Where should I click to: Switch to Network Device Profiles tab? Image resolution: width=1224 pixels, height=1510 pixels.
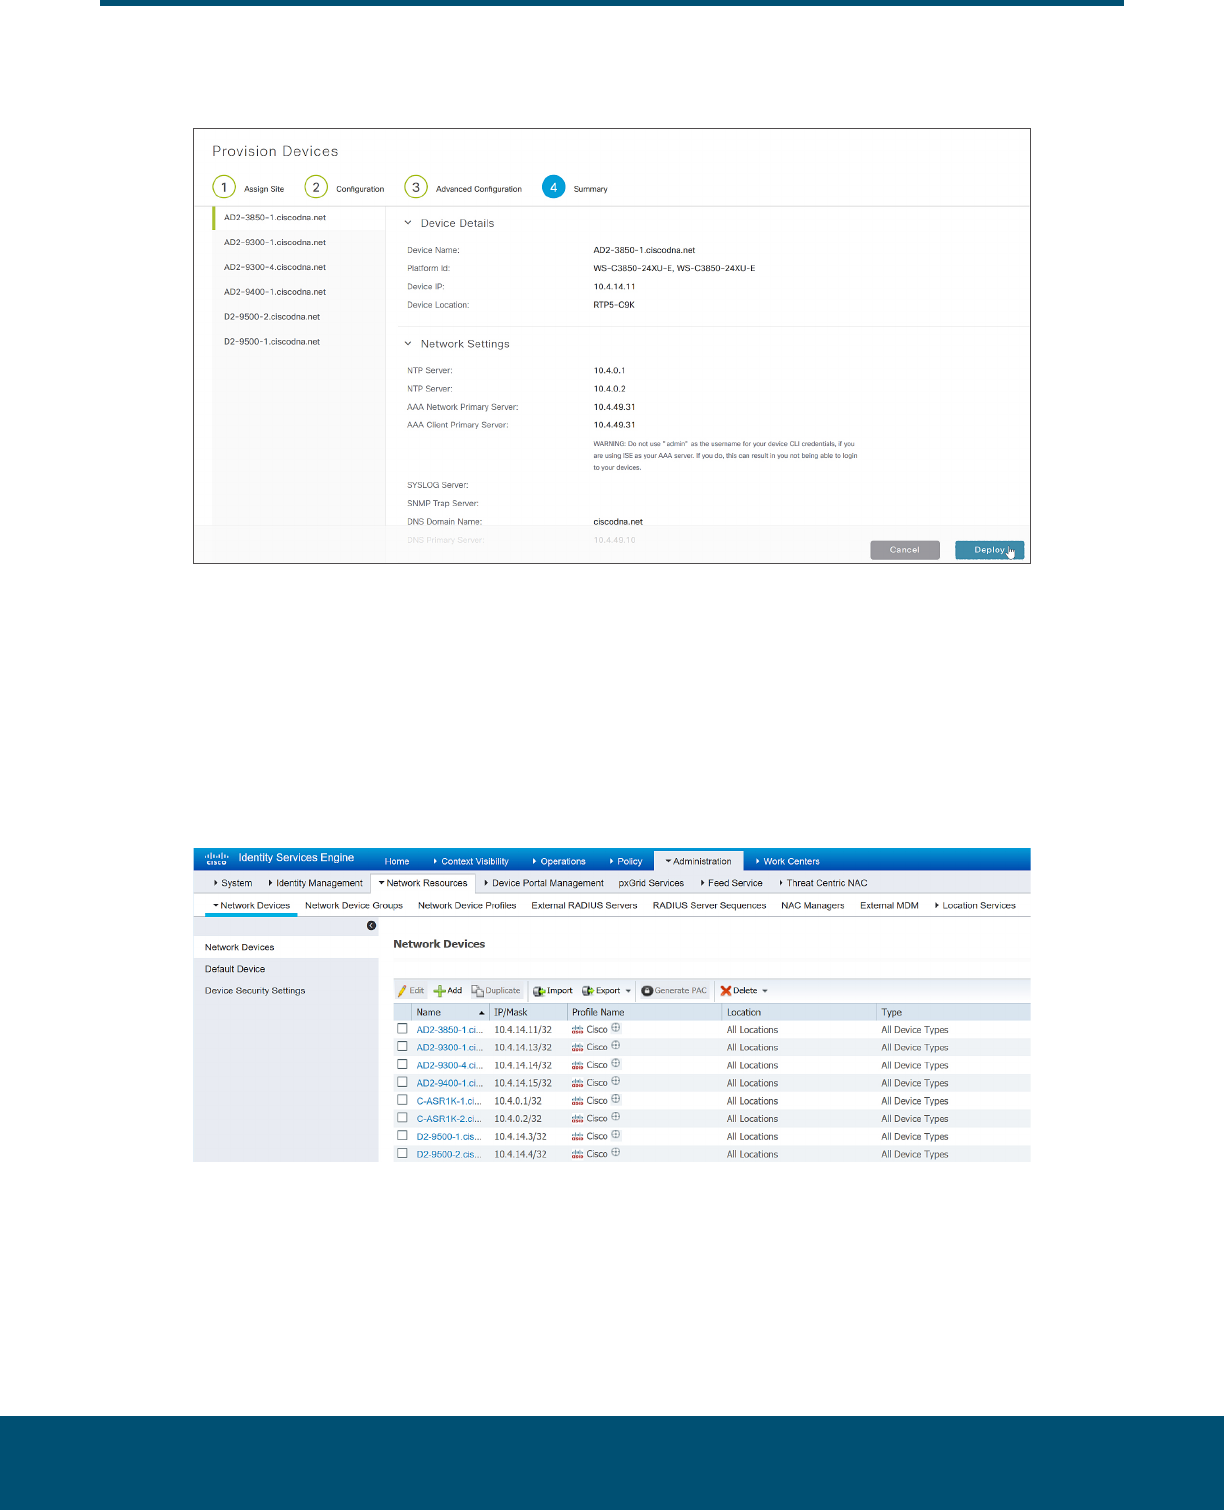coord(467,905)
